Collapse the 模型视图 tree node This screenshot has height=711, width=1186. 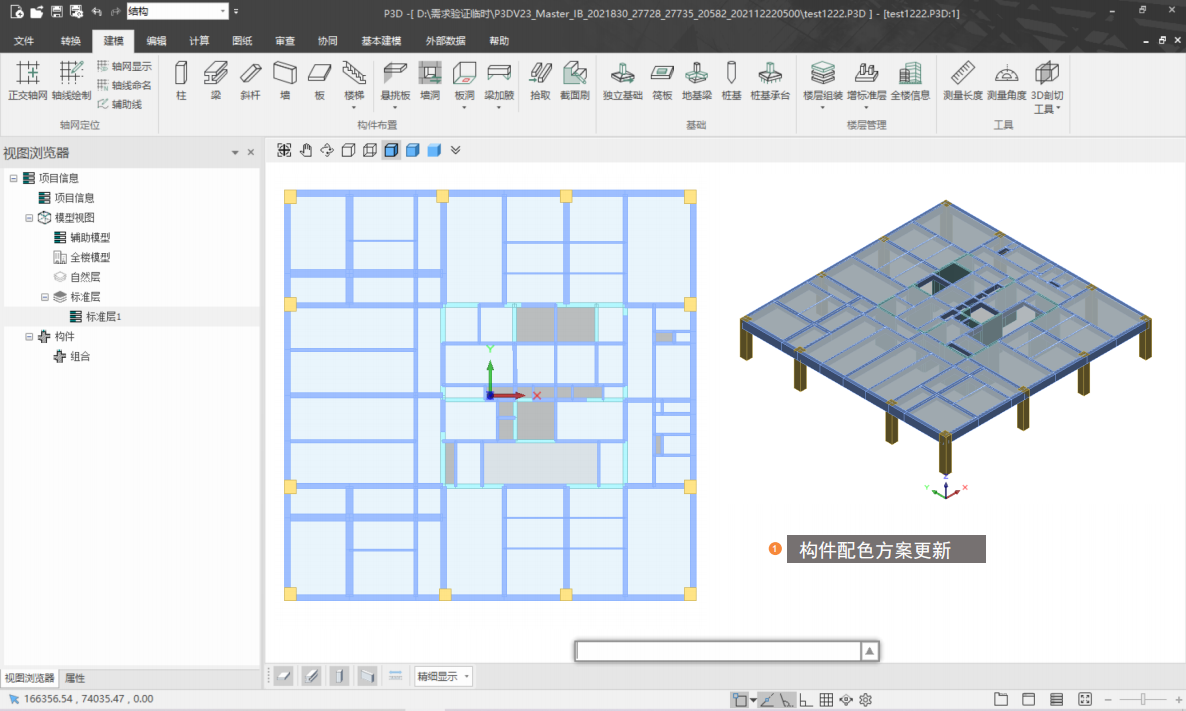coord(30,217)
